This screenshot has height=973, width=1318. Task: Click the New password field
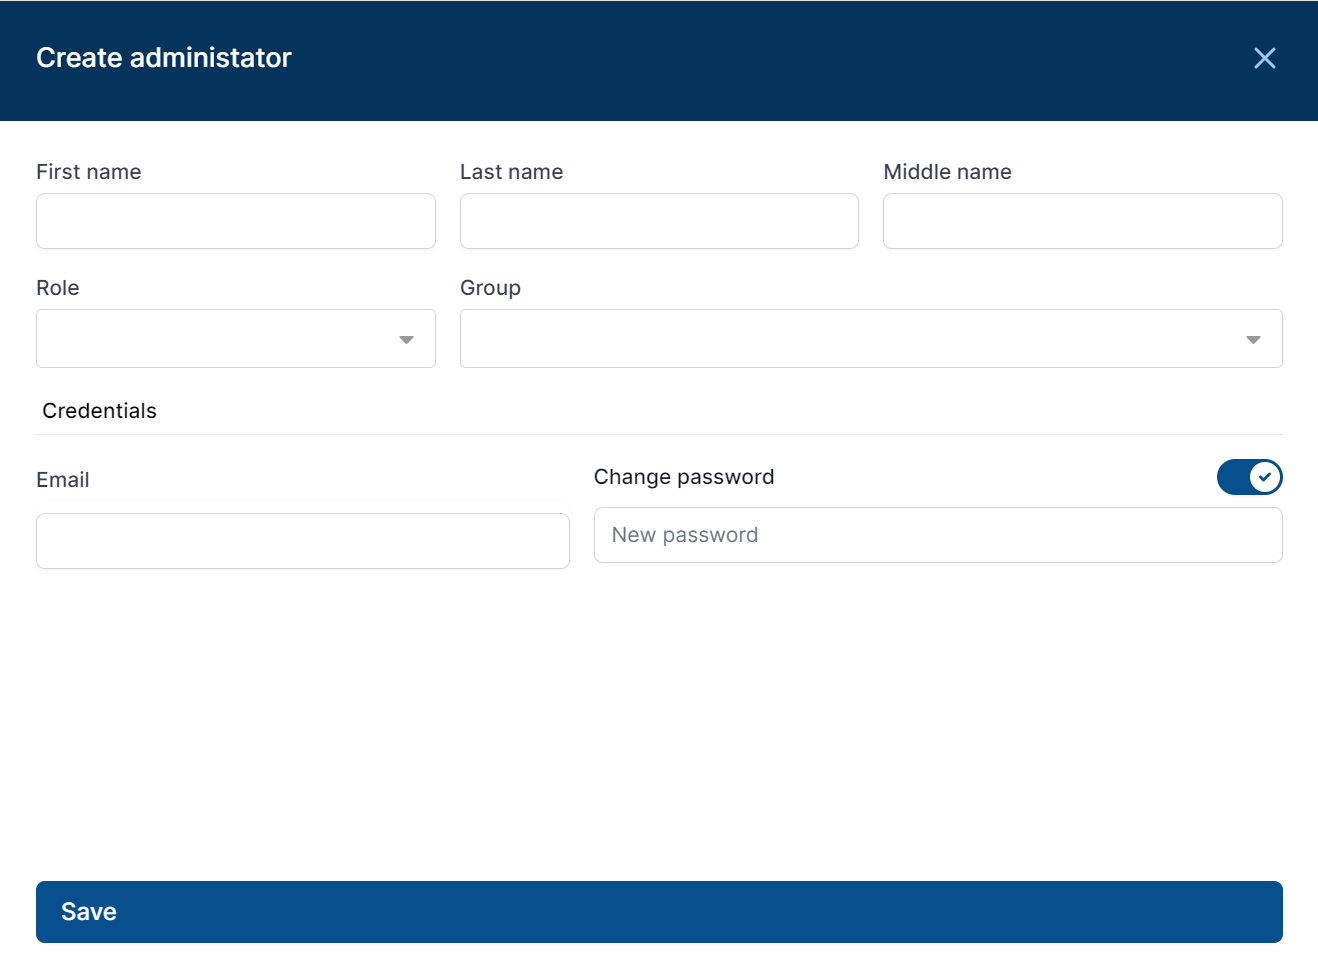tap(938, 535)
